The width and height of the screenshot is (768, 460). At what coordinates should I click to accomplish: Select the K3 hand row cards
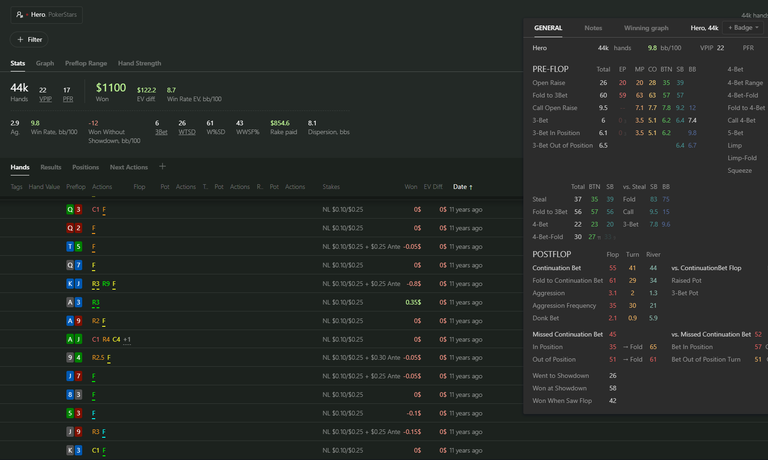74,450
